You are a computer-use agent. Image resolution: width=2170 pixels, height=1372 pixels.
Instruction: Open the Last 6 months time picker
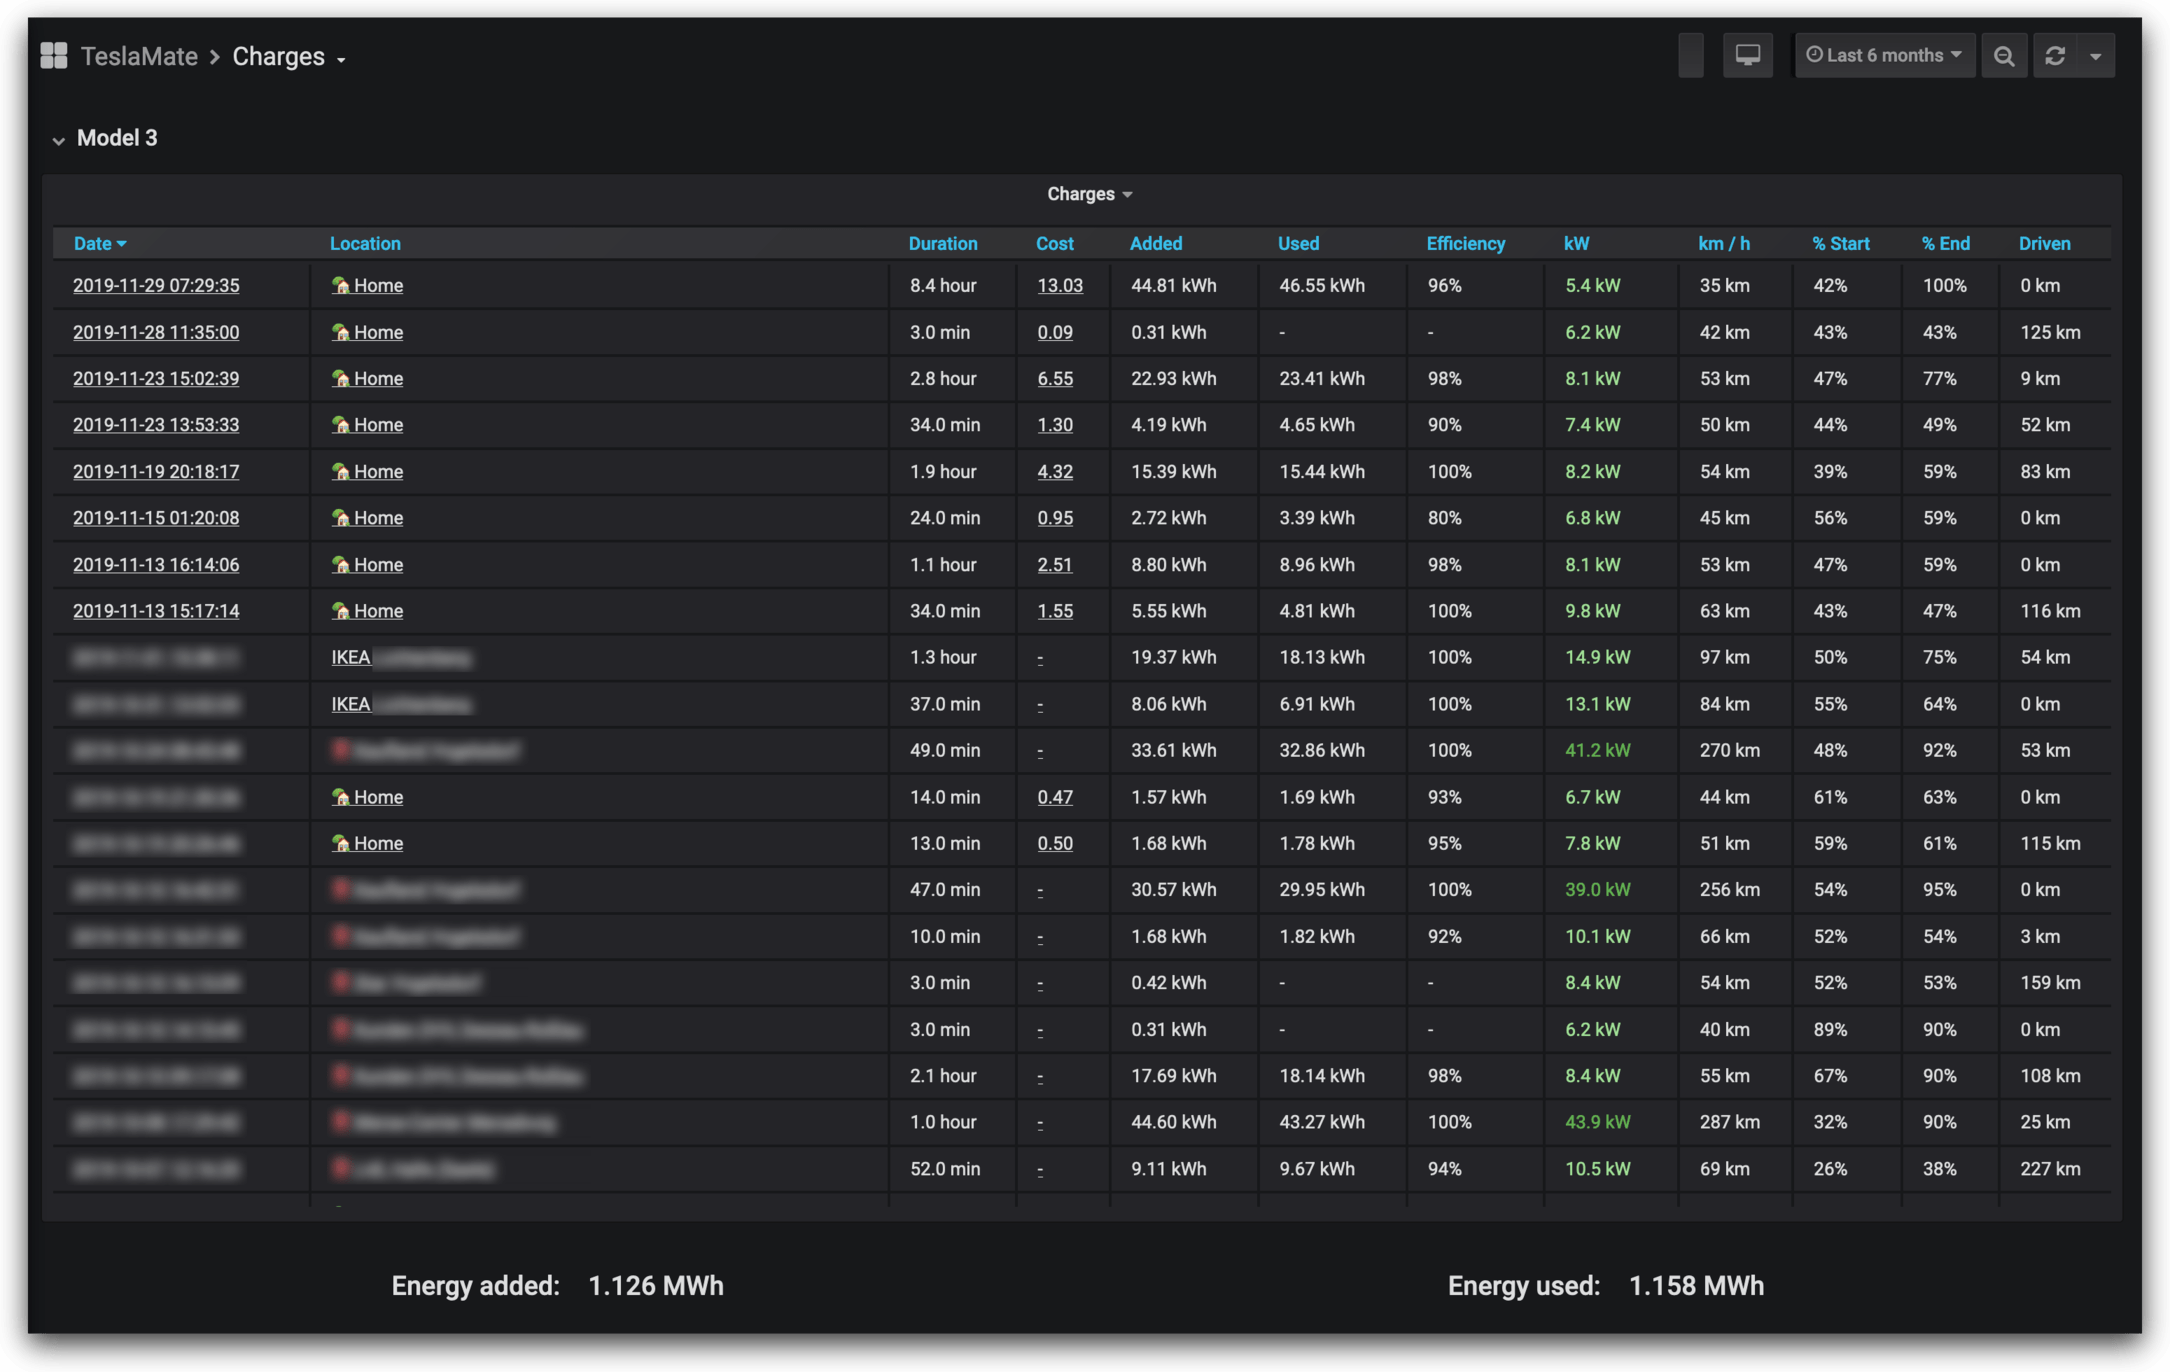(x=1884, y=56)
